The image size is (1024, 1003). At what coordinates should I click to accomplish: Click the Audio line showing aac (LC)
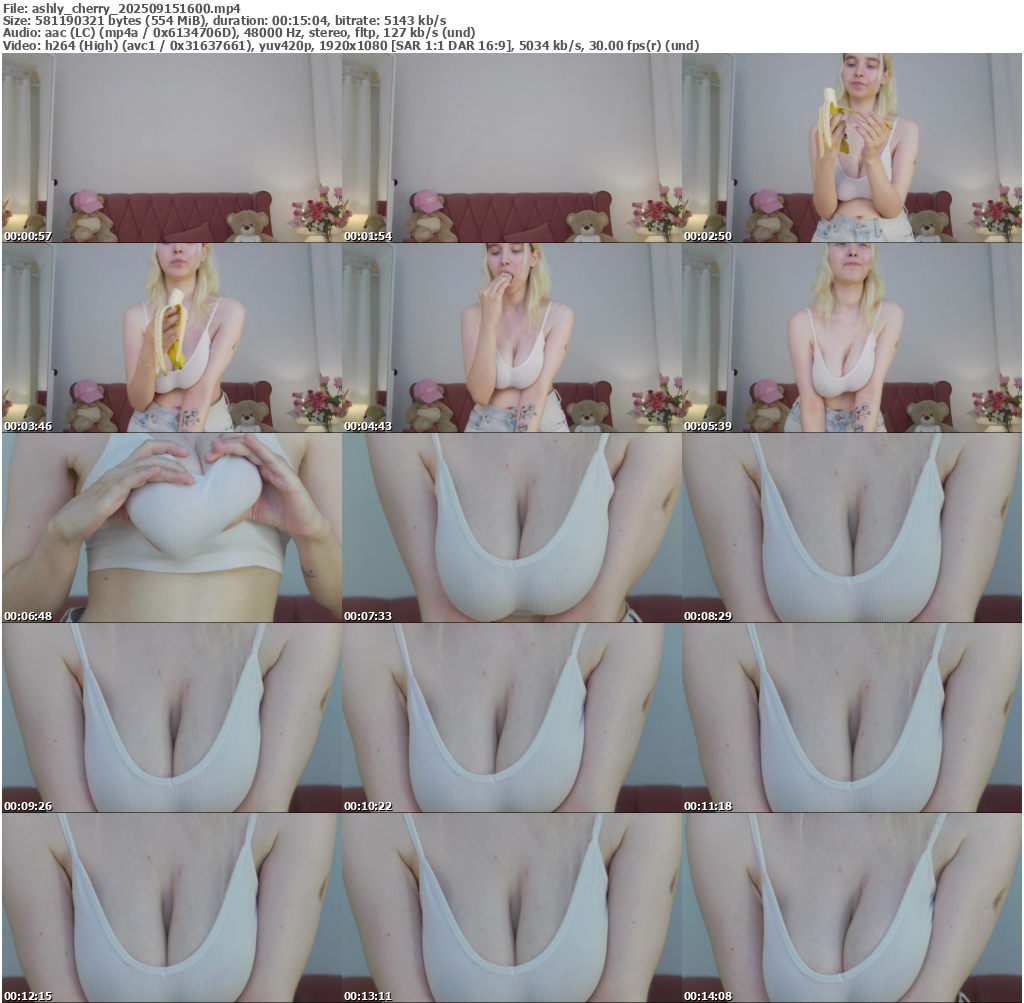click(x=239, y=33)
